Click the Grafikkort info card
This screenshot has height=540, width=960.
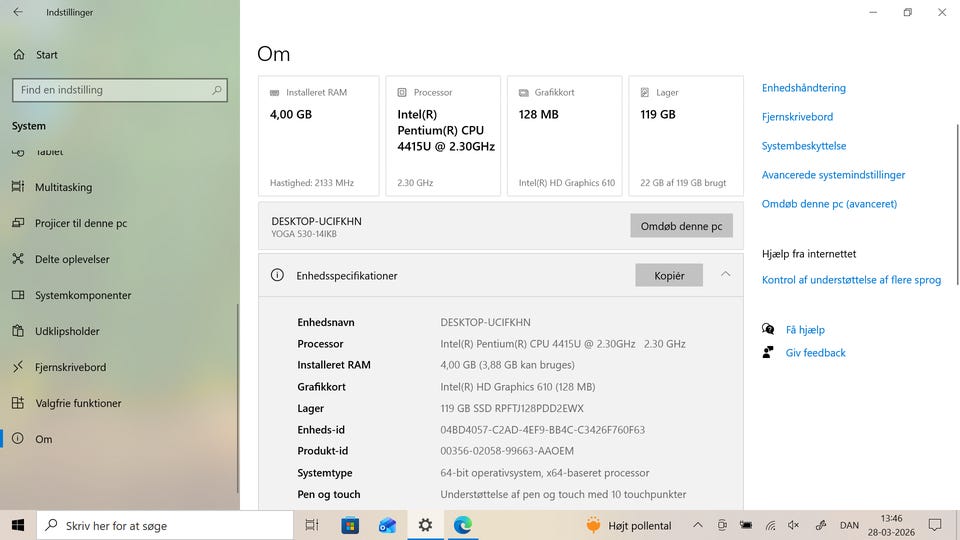click(x=564, y=136)
